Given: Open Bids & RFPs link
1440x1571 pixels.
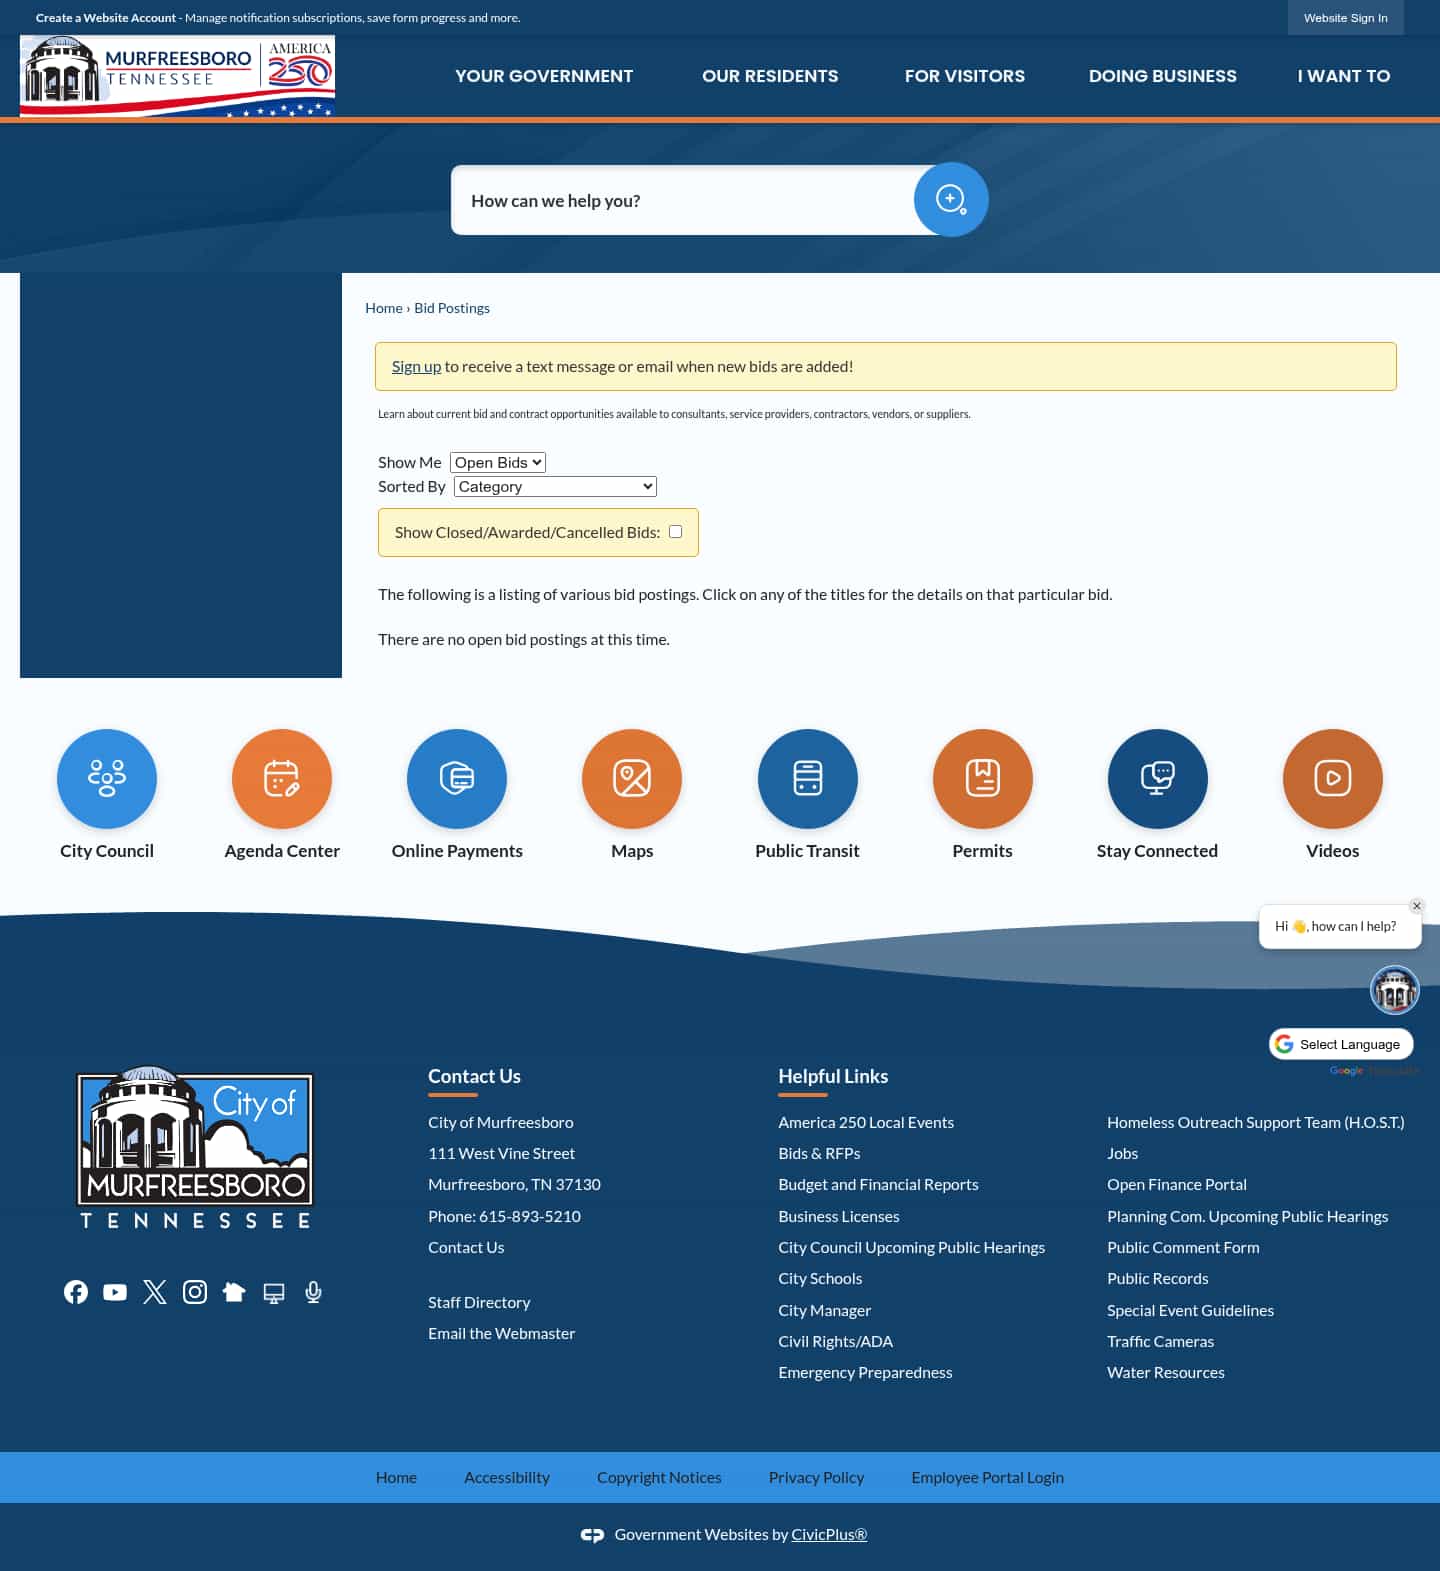Looking at the screenshot, I should tap(819, 1153).
